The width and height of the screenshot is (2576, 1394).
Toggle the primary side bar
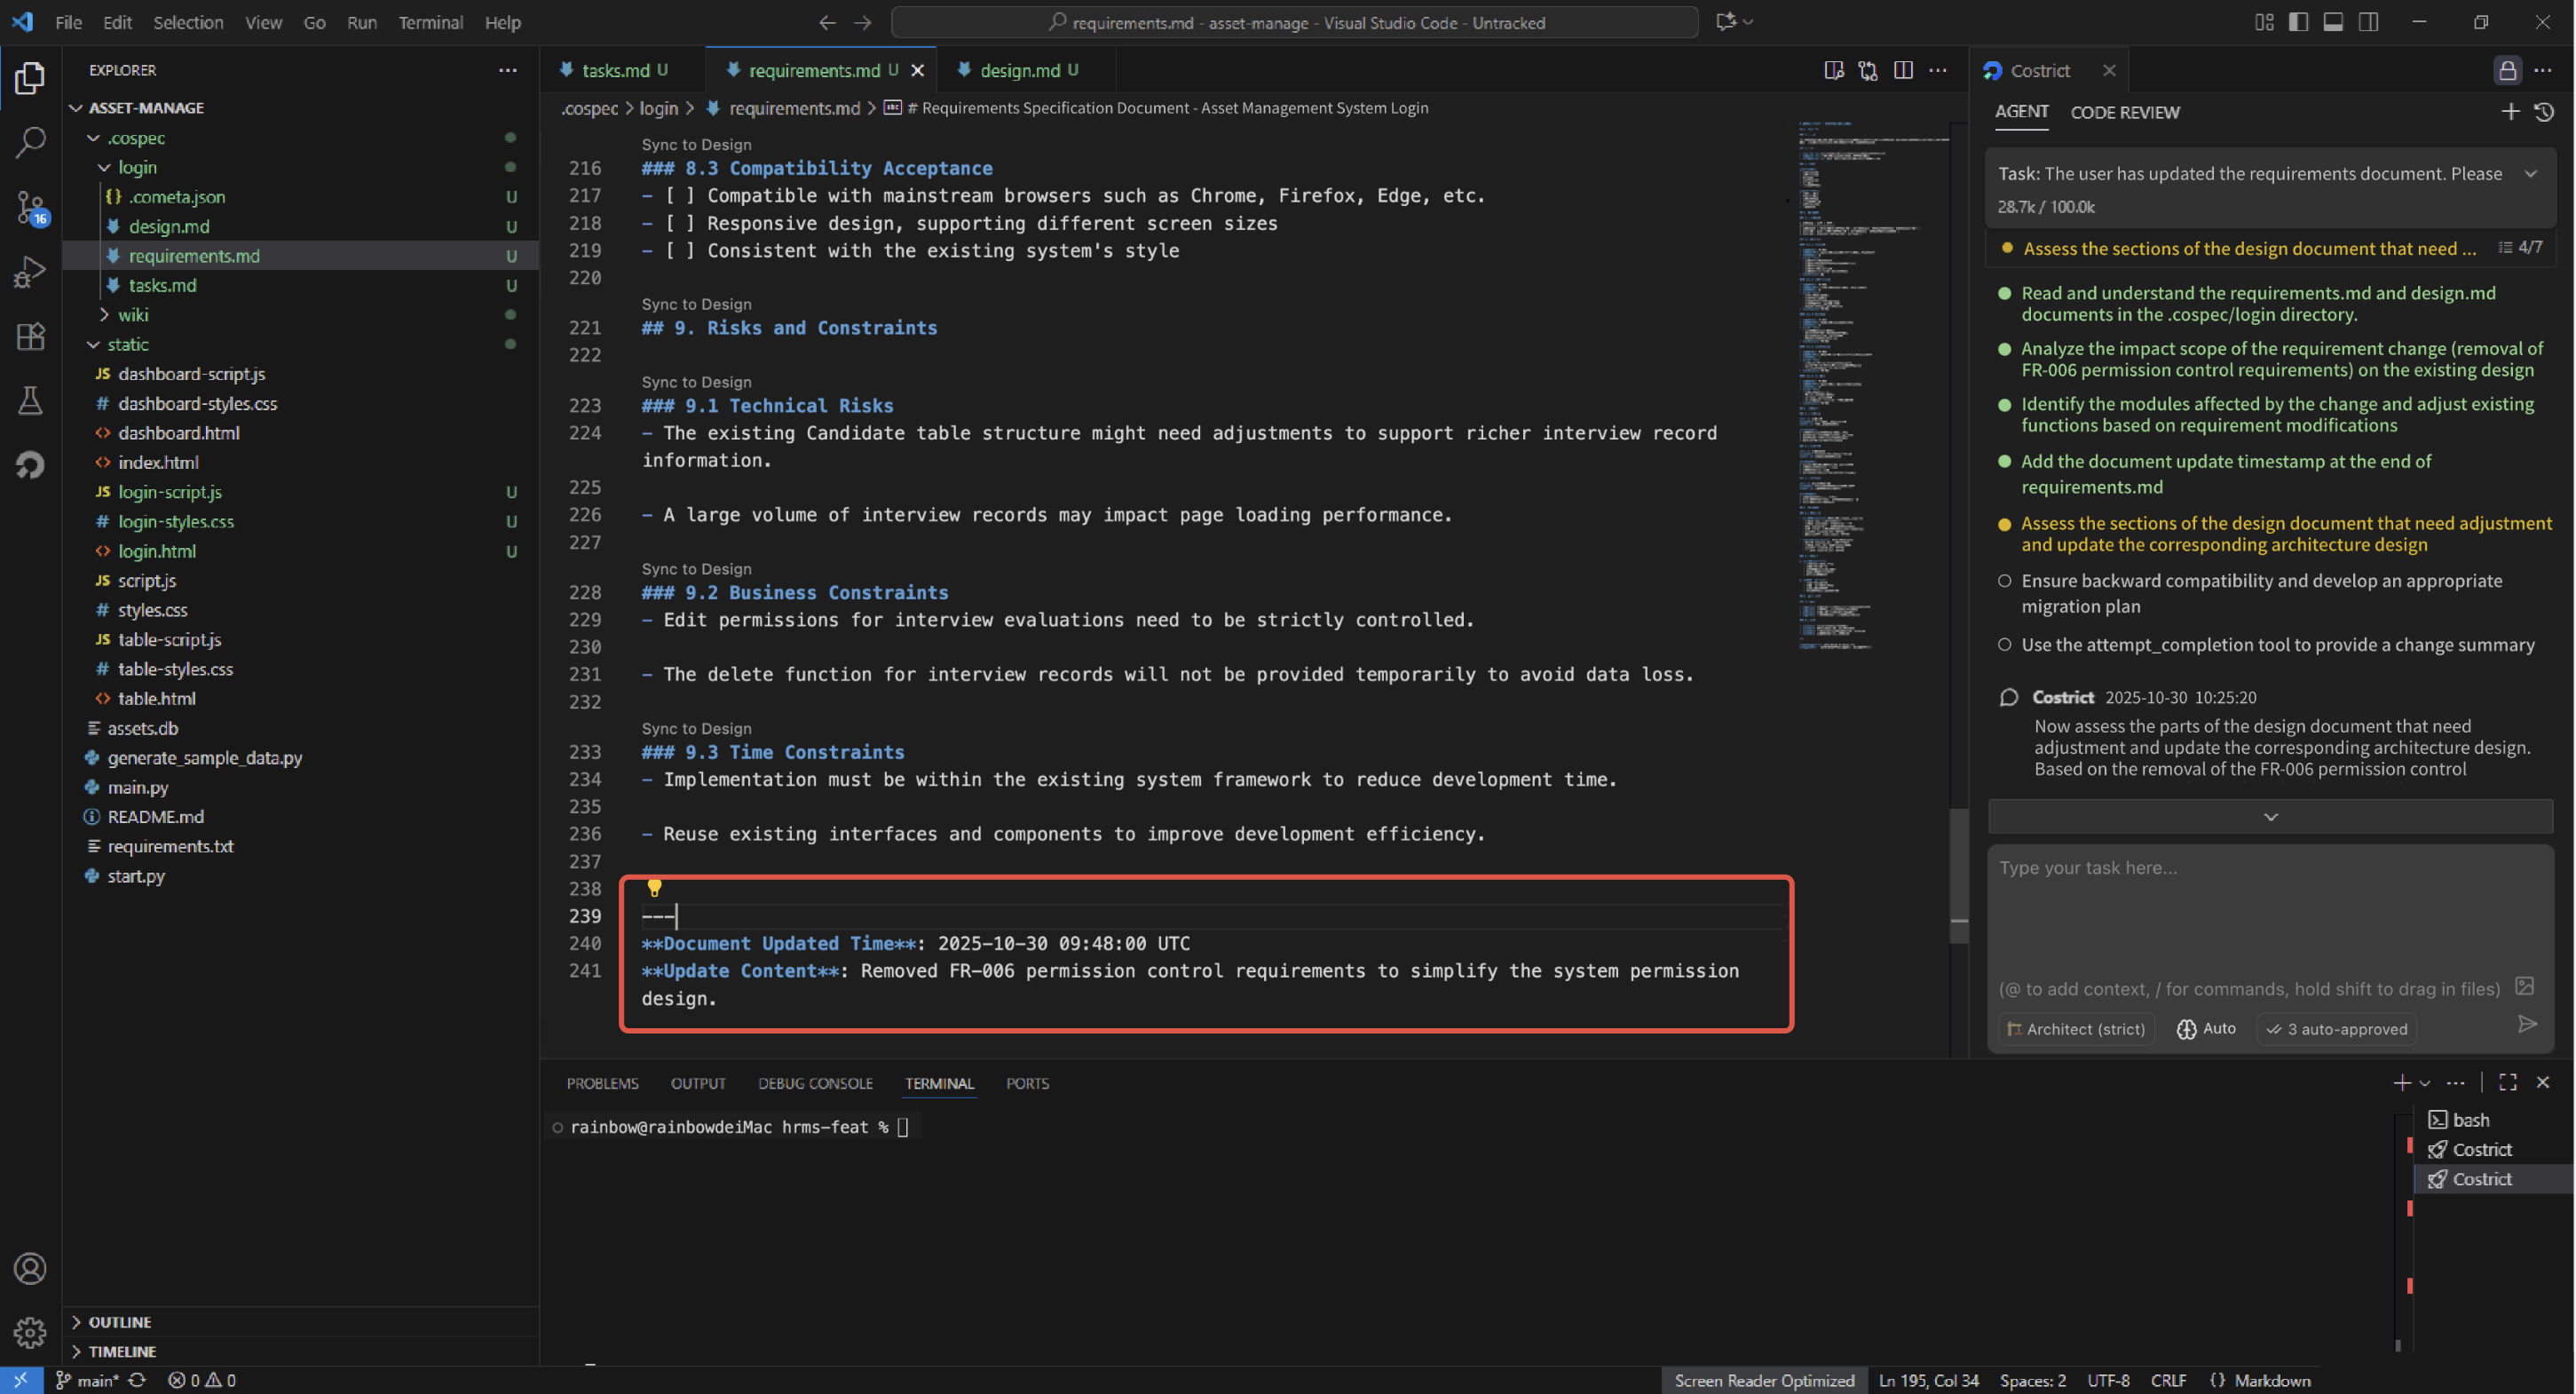click(x=2298, y=21)
